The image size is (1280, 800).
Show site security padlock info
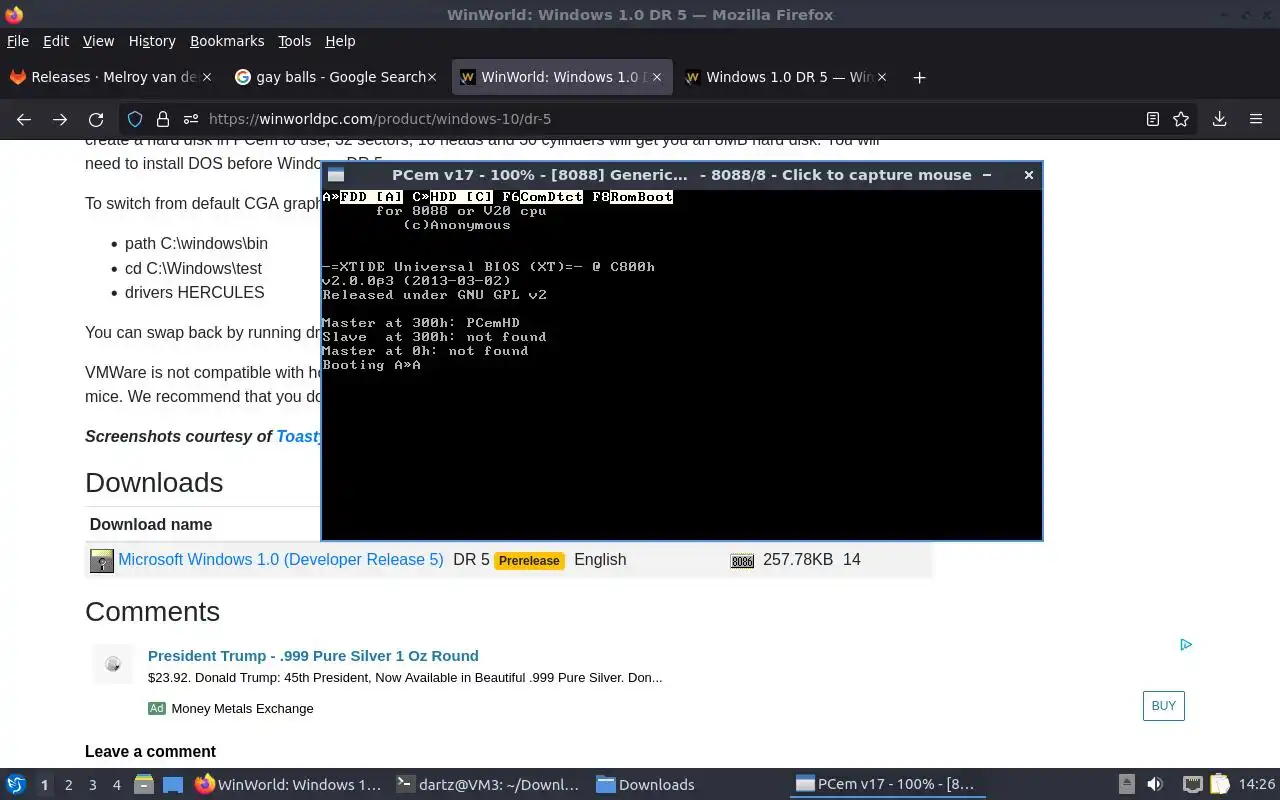[x=162, y=119]
